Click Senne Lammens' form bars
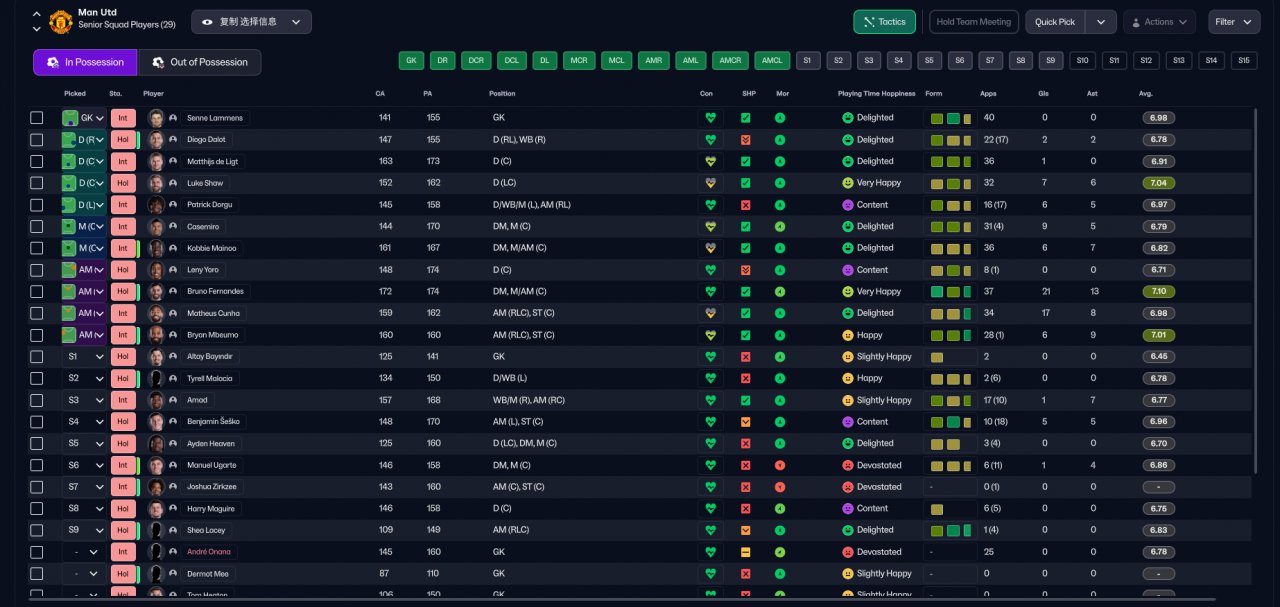Viewport: 1280px width, 607px height. 951,118
